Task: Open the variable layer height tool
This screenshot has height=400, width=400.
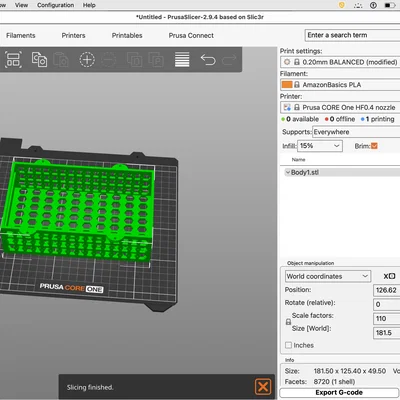Action: tap(182, 59)
